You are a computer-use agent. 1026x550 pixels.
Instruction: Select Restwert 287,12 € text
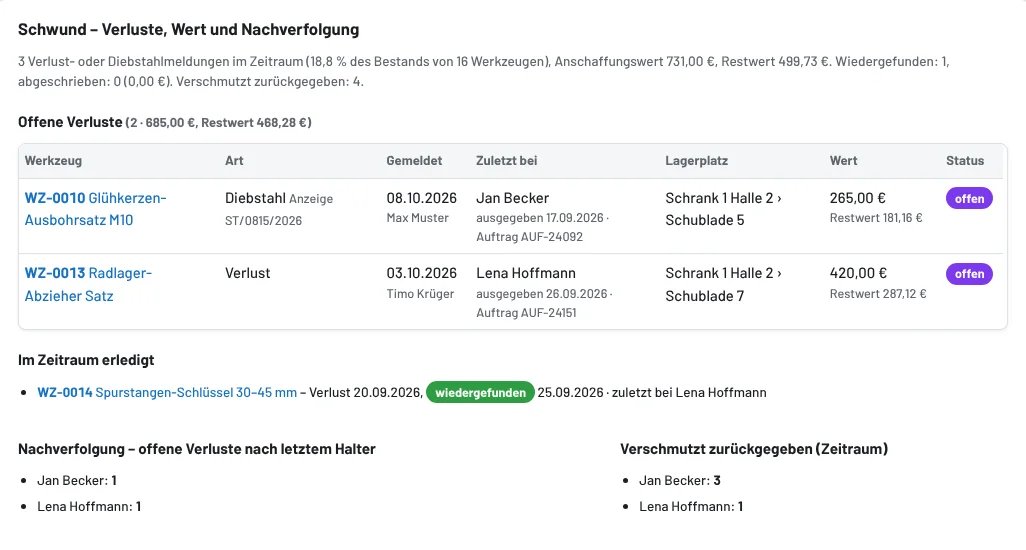[x=878, y=294]
